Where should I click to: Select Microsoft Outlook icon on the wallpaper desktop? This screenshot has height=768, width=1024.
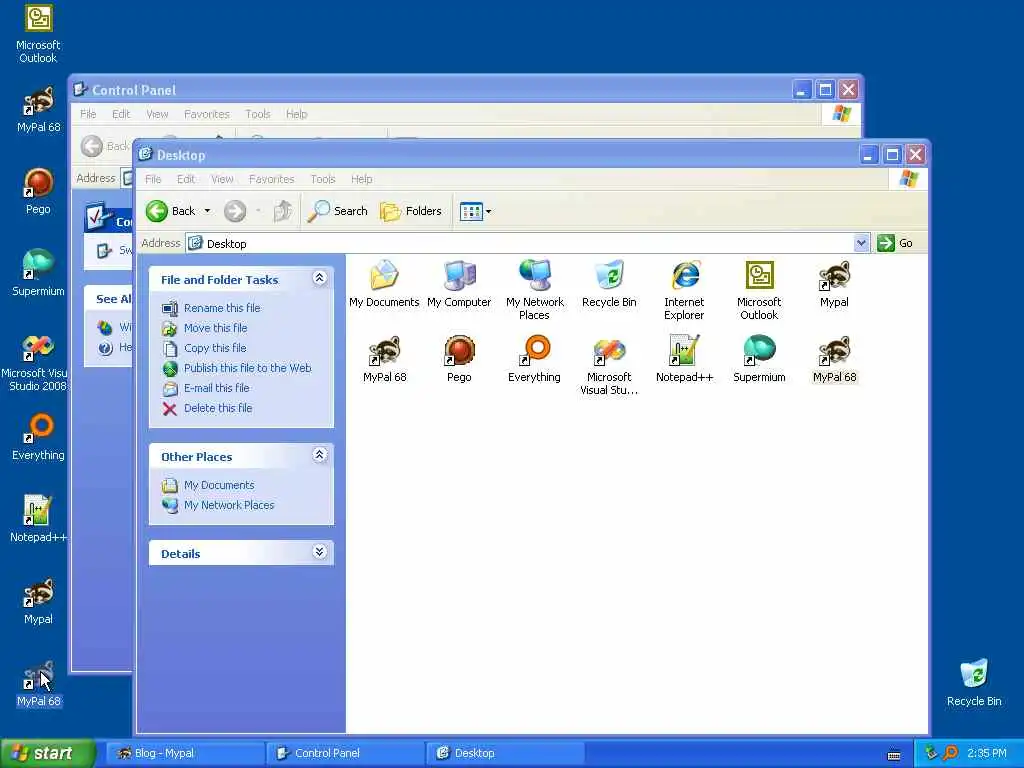pos(38,33)
